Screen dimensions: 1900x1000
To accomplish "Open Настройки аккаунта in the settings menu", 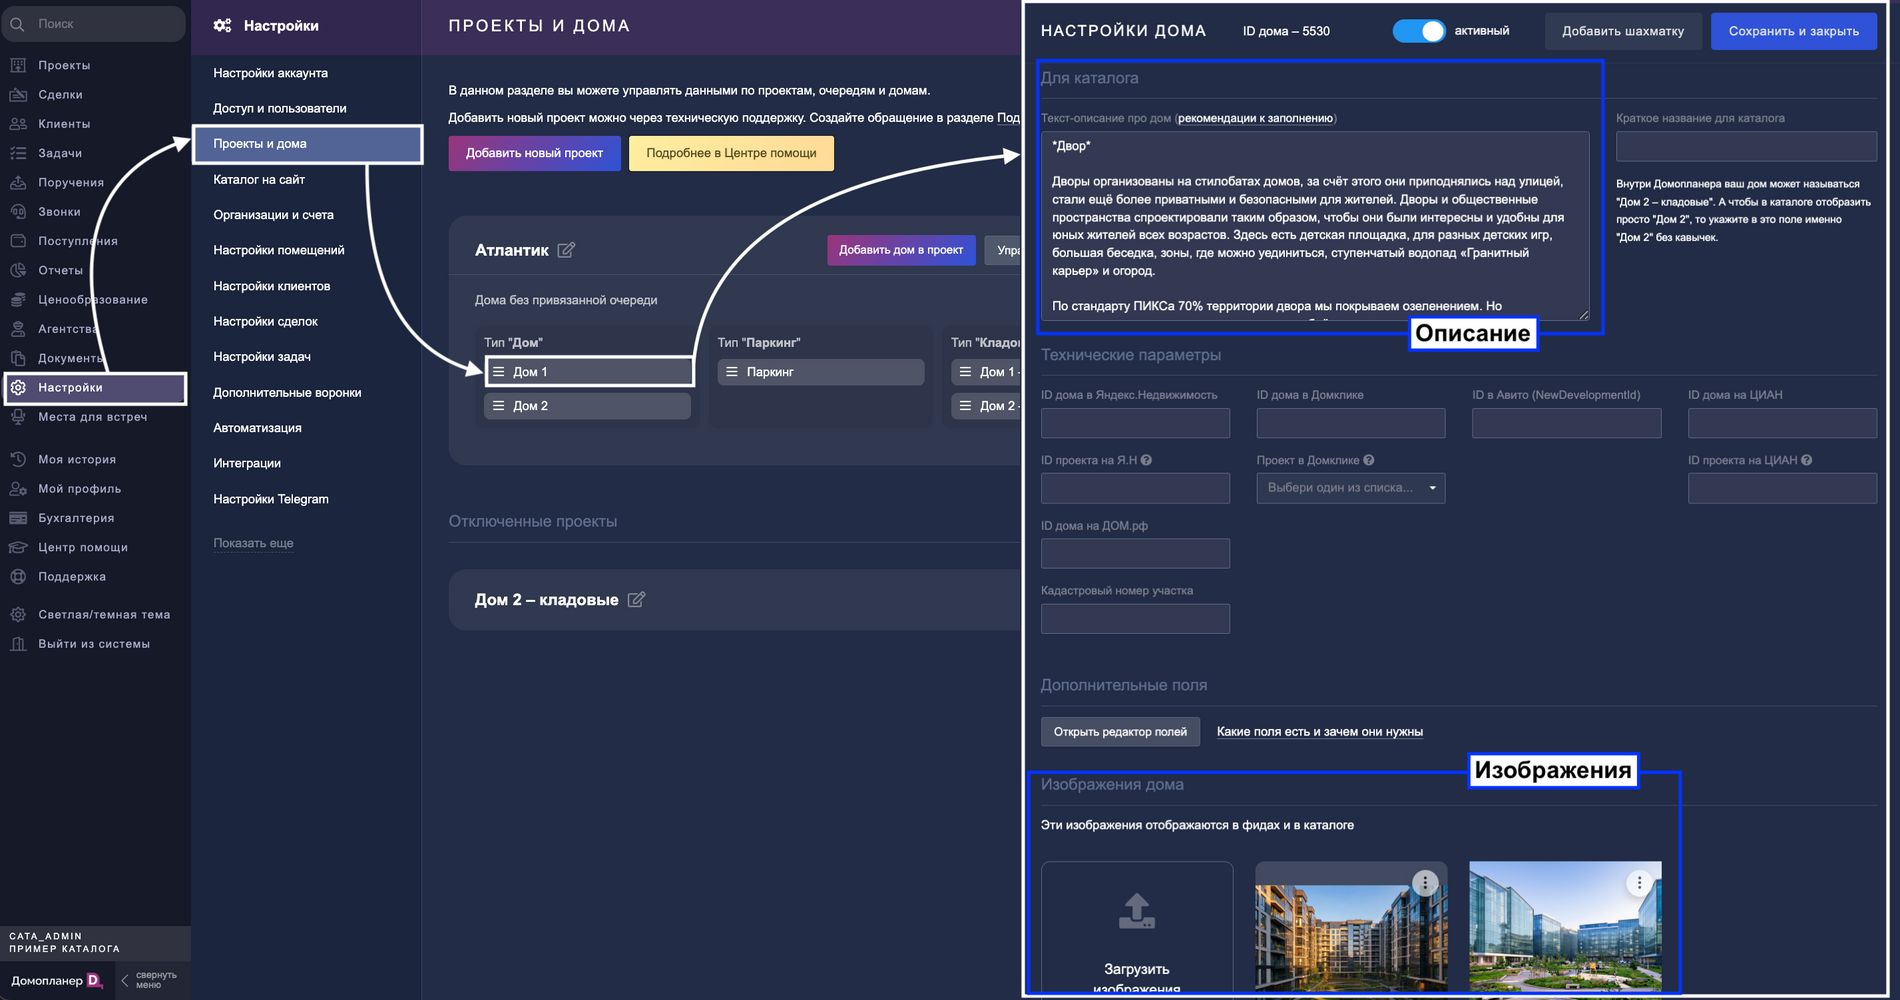I will tap(270, 73).
